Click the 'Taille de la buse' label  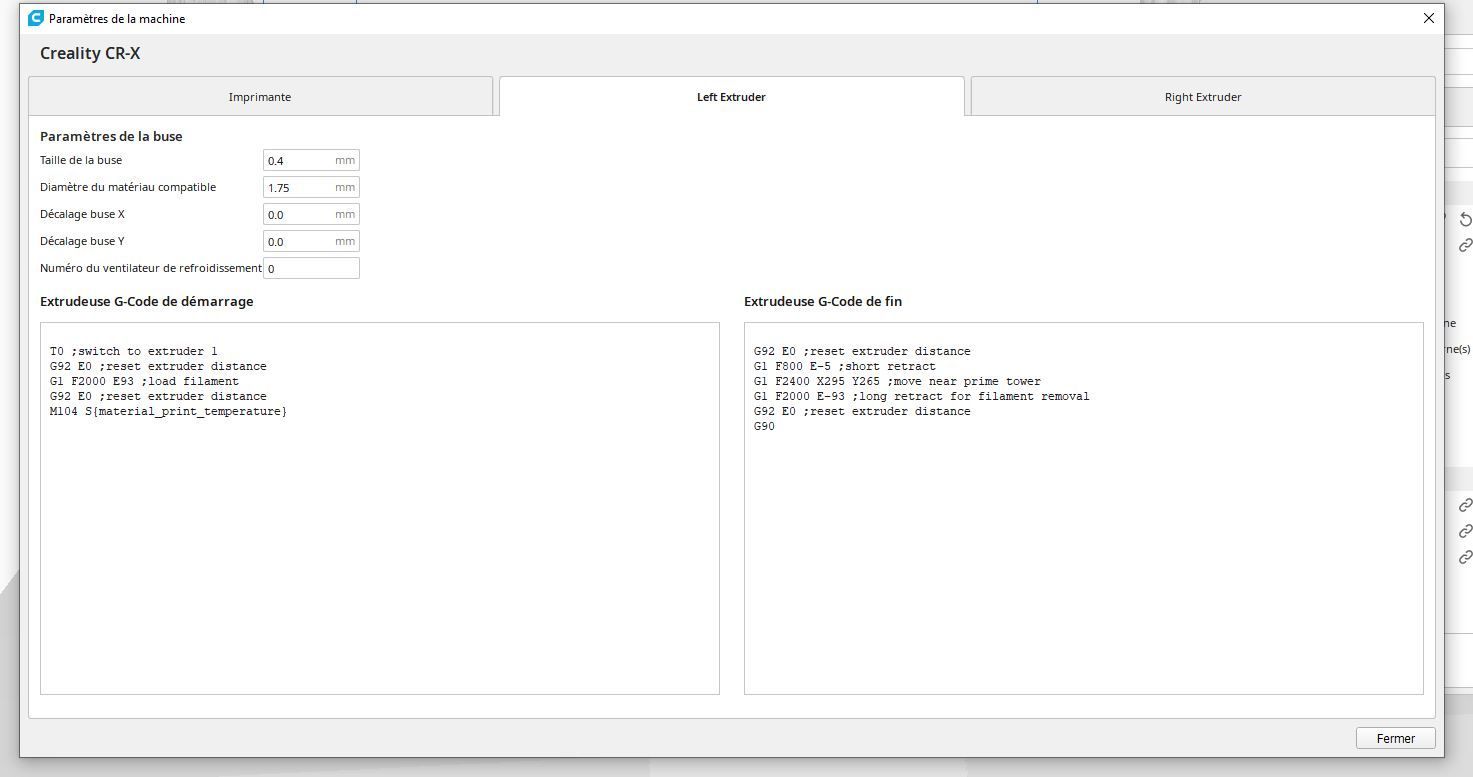point(81,160)
